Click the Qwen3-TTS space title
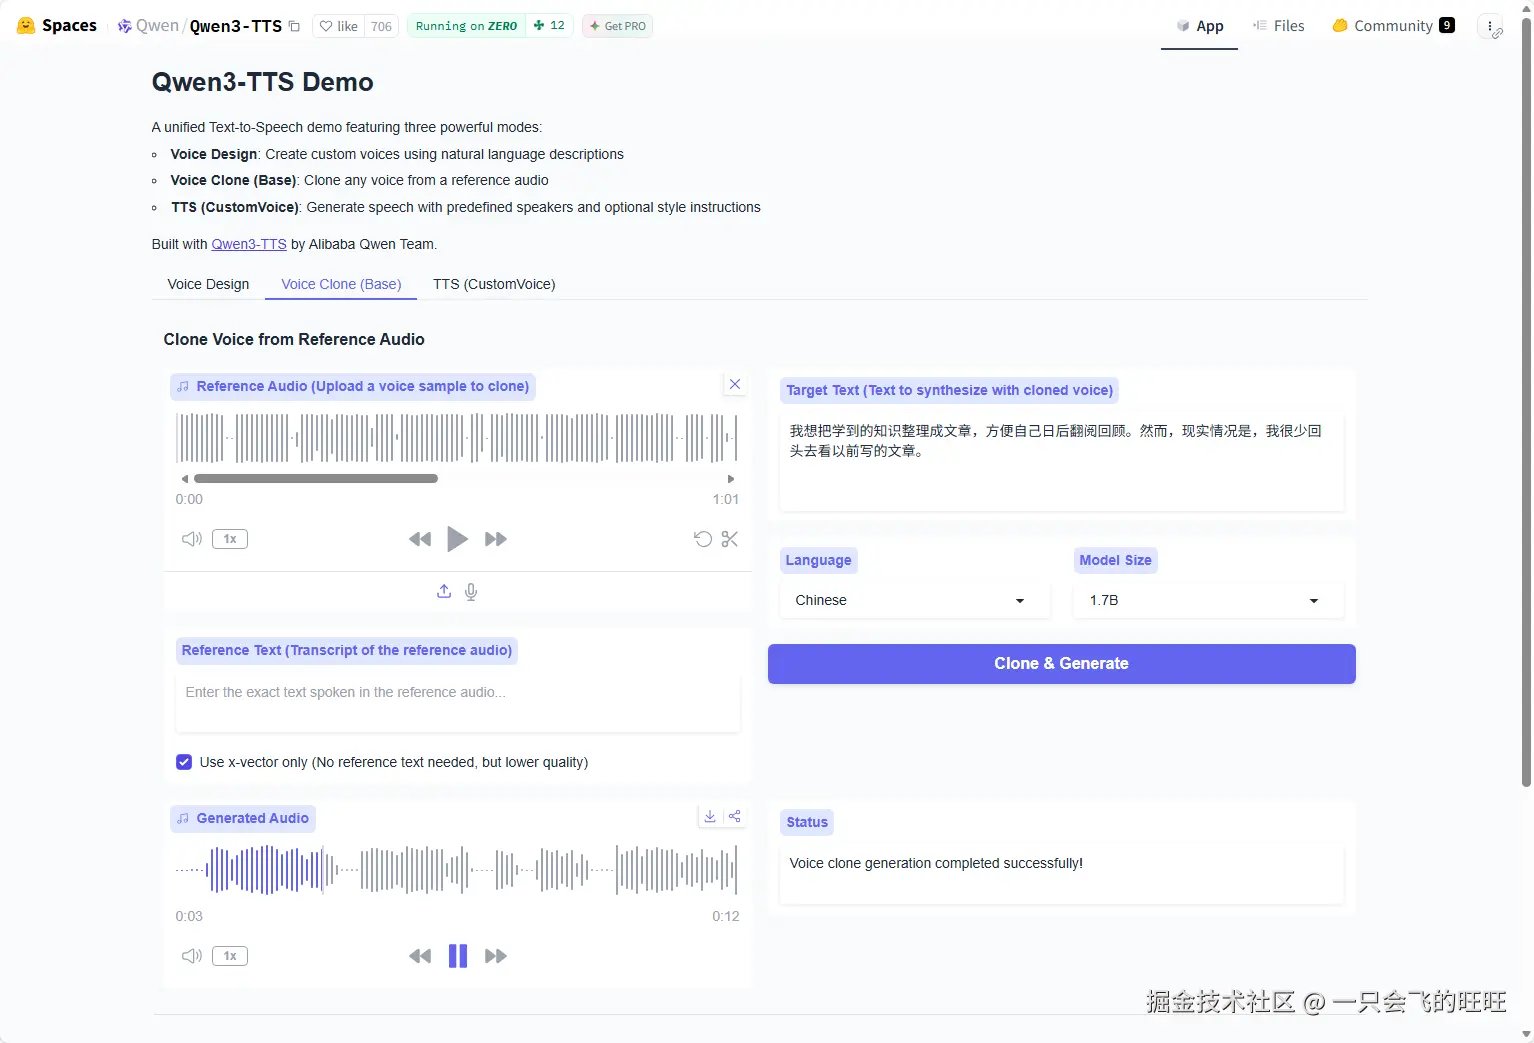This screenshot has width=1534, height=1043. [x=236, y=26]
